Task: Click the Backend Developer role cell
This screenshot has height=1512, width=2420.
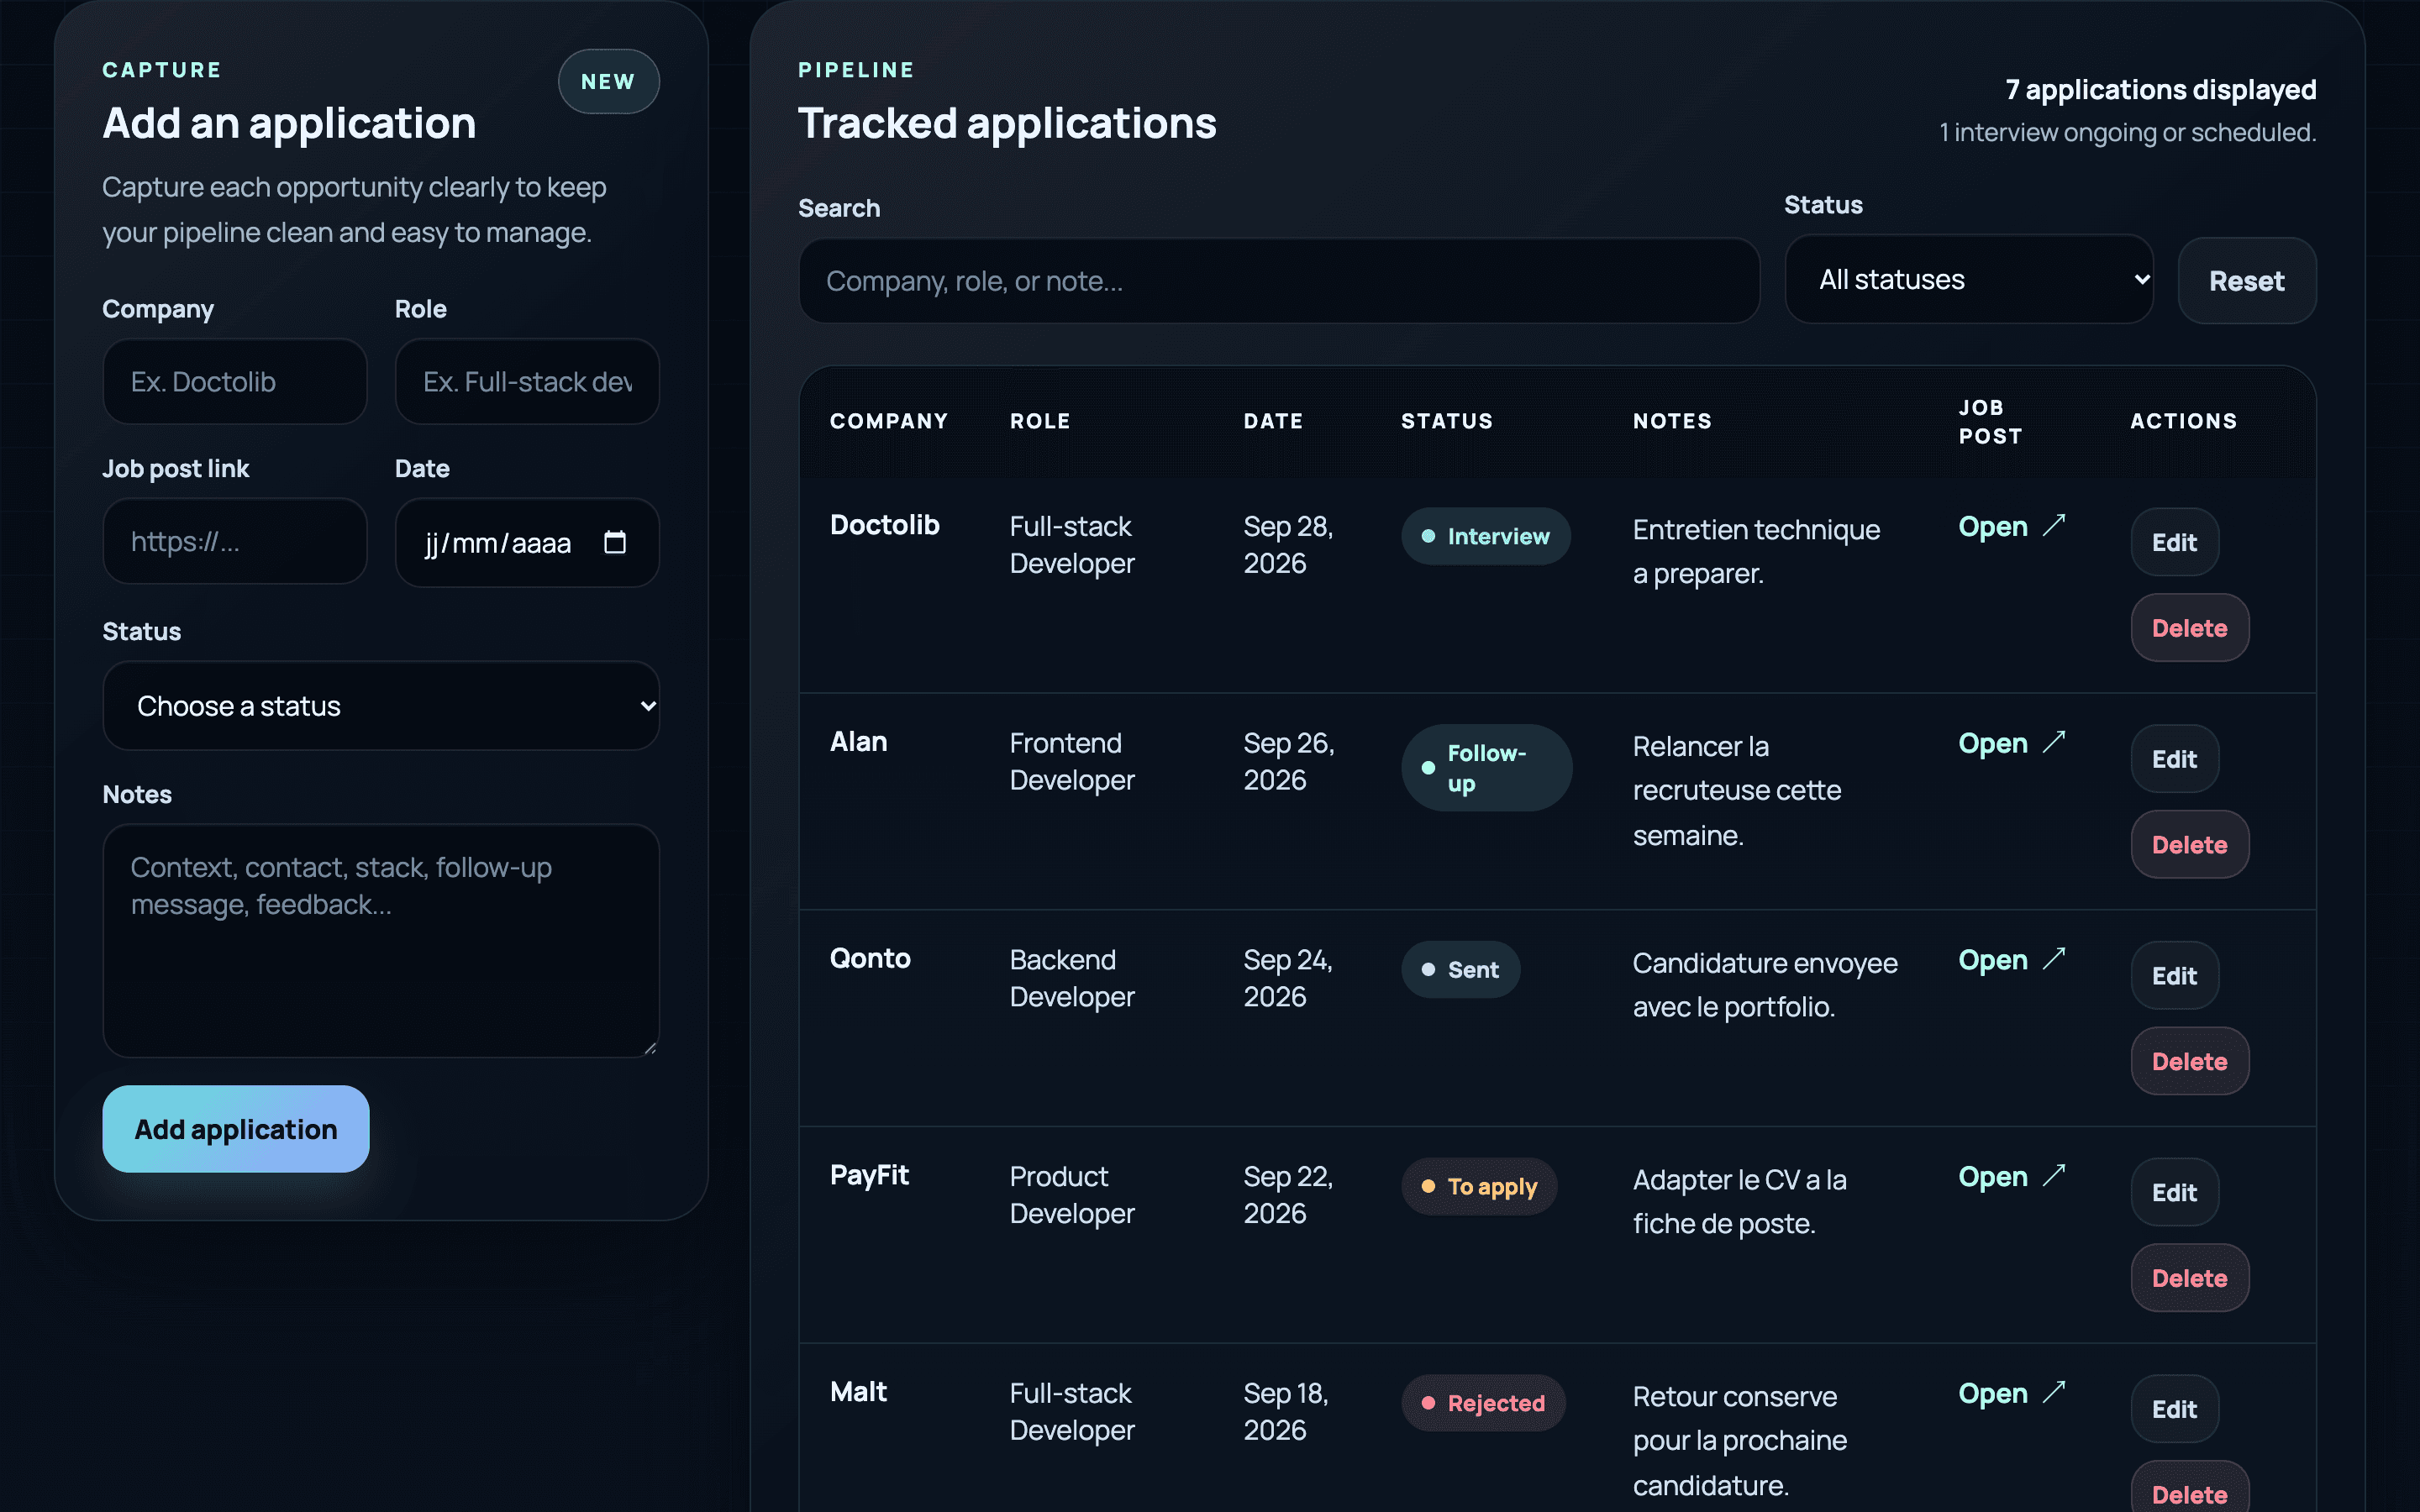Action: (x=1072, y=978)
